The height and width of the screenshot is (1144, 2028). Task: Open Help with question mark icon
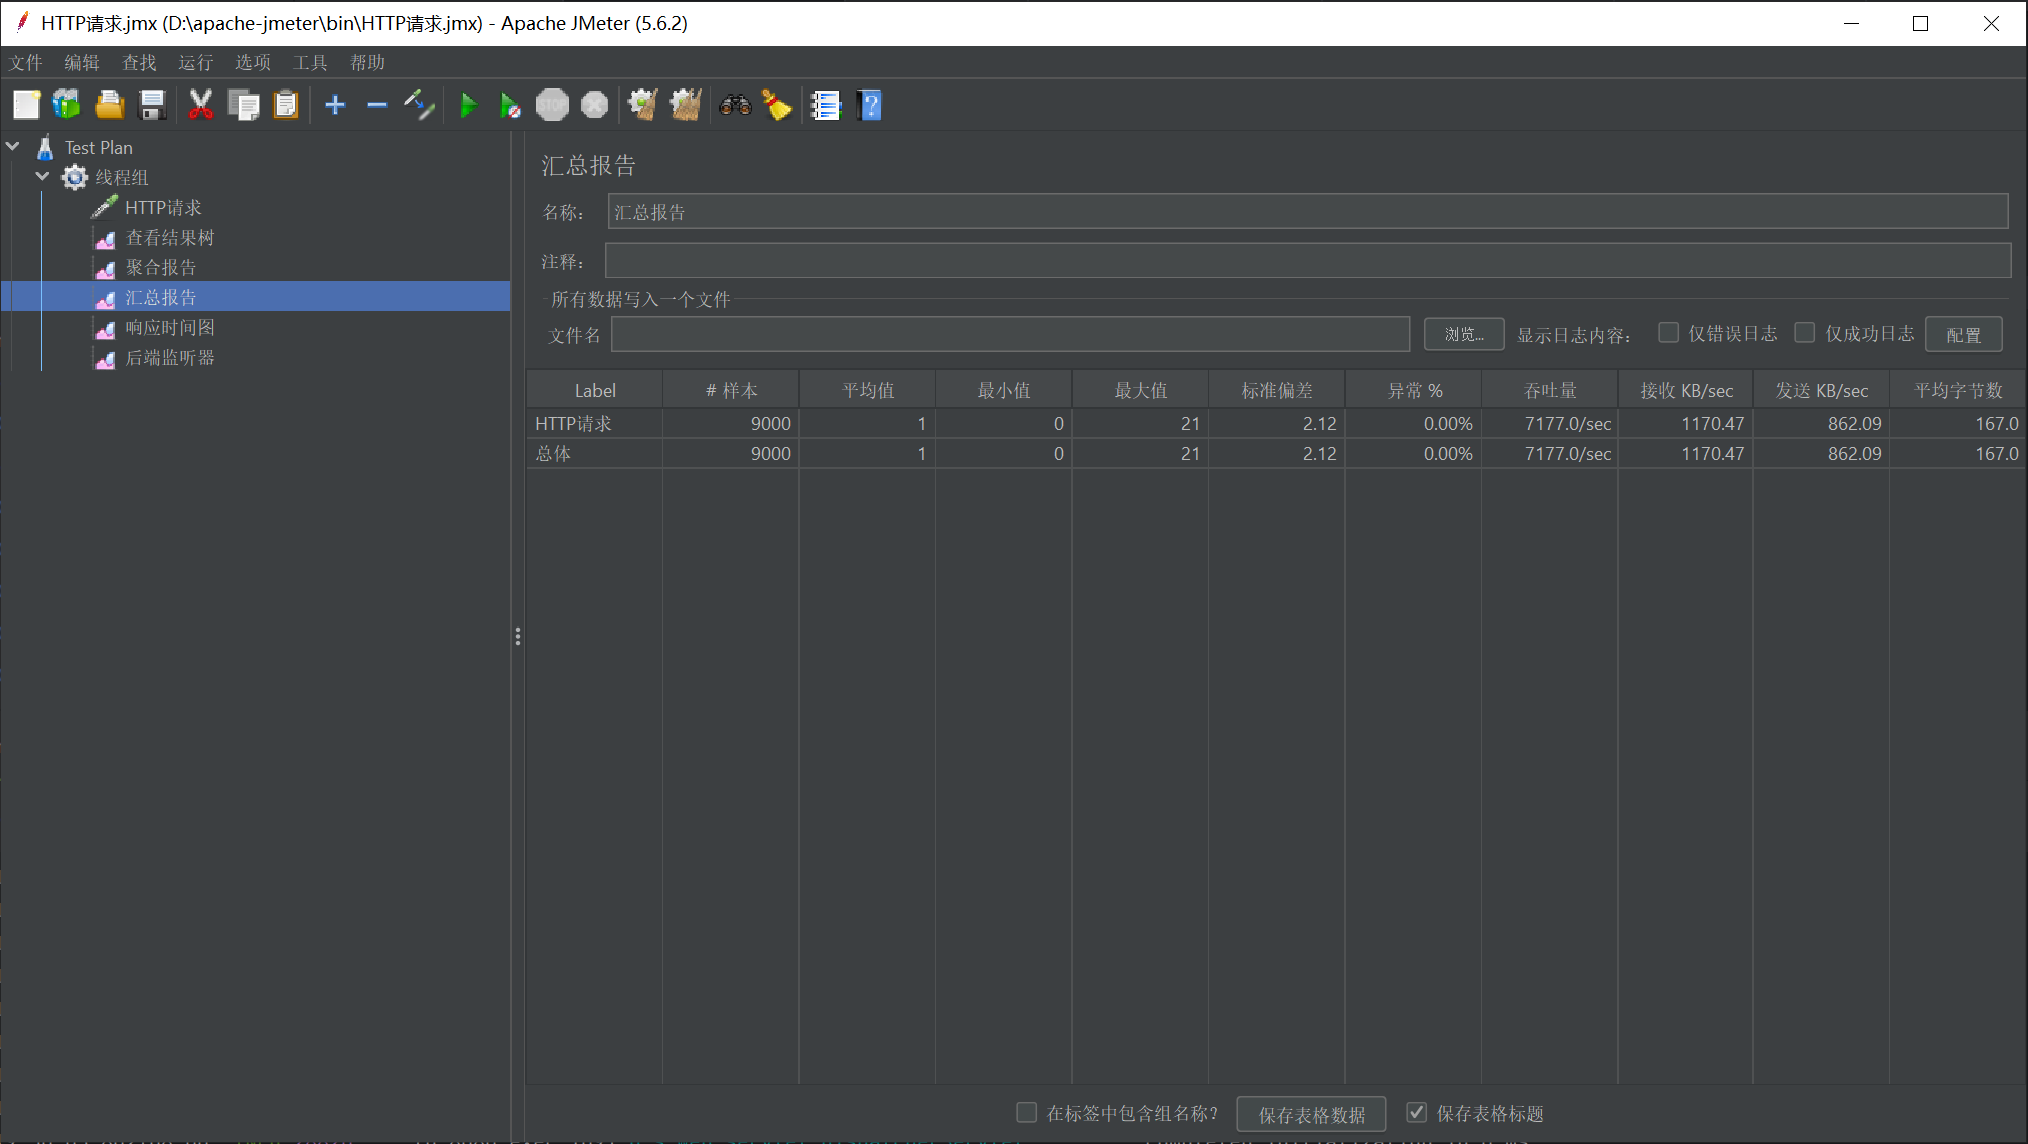pos(870,105)
